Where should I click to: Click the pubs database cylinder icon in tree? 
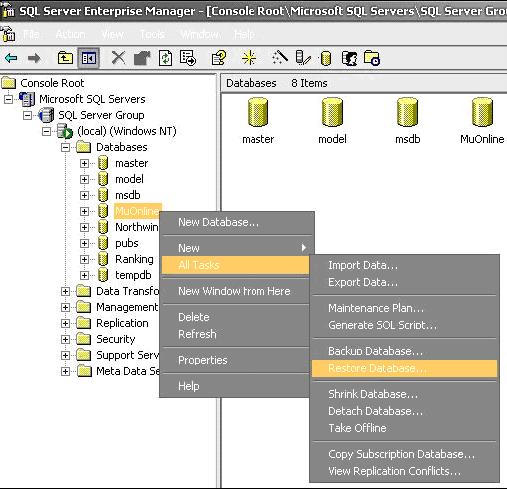coord(103,243)
